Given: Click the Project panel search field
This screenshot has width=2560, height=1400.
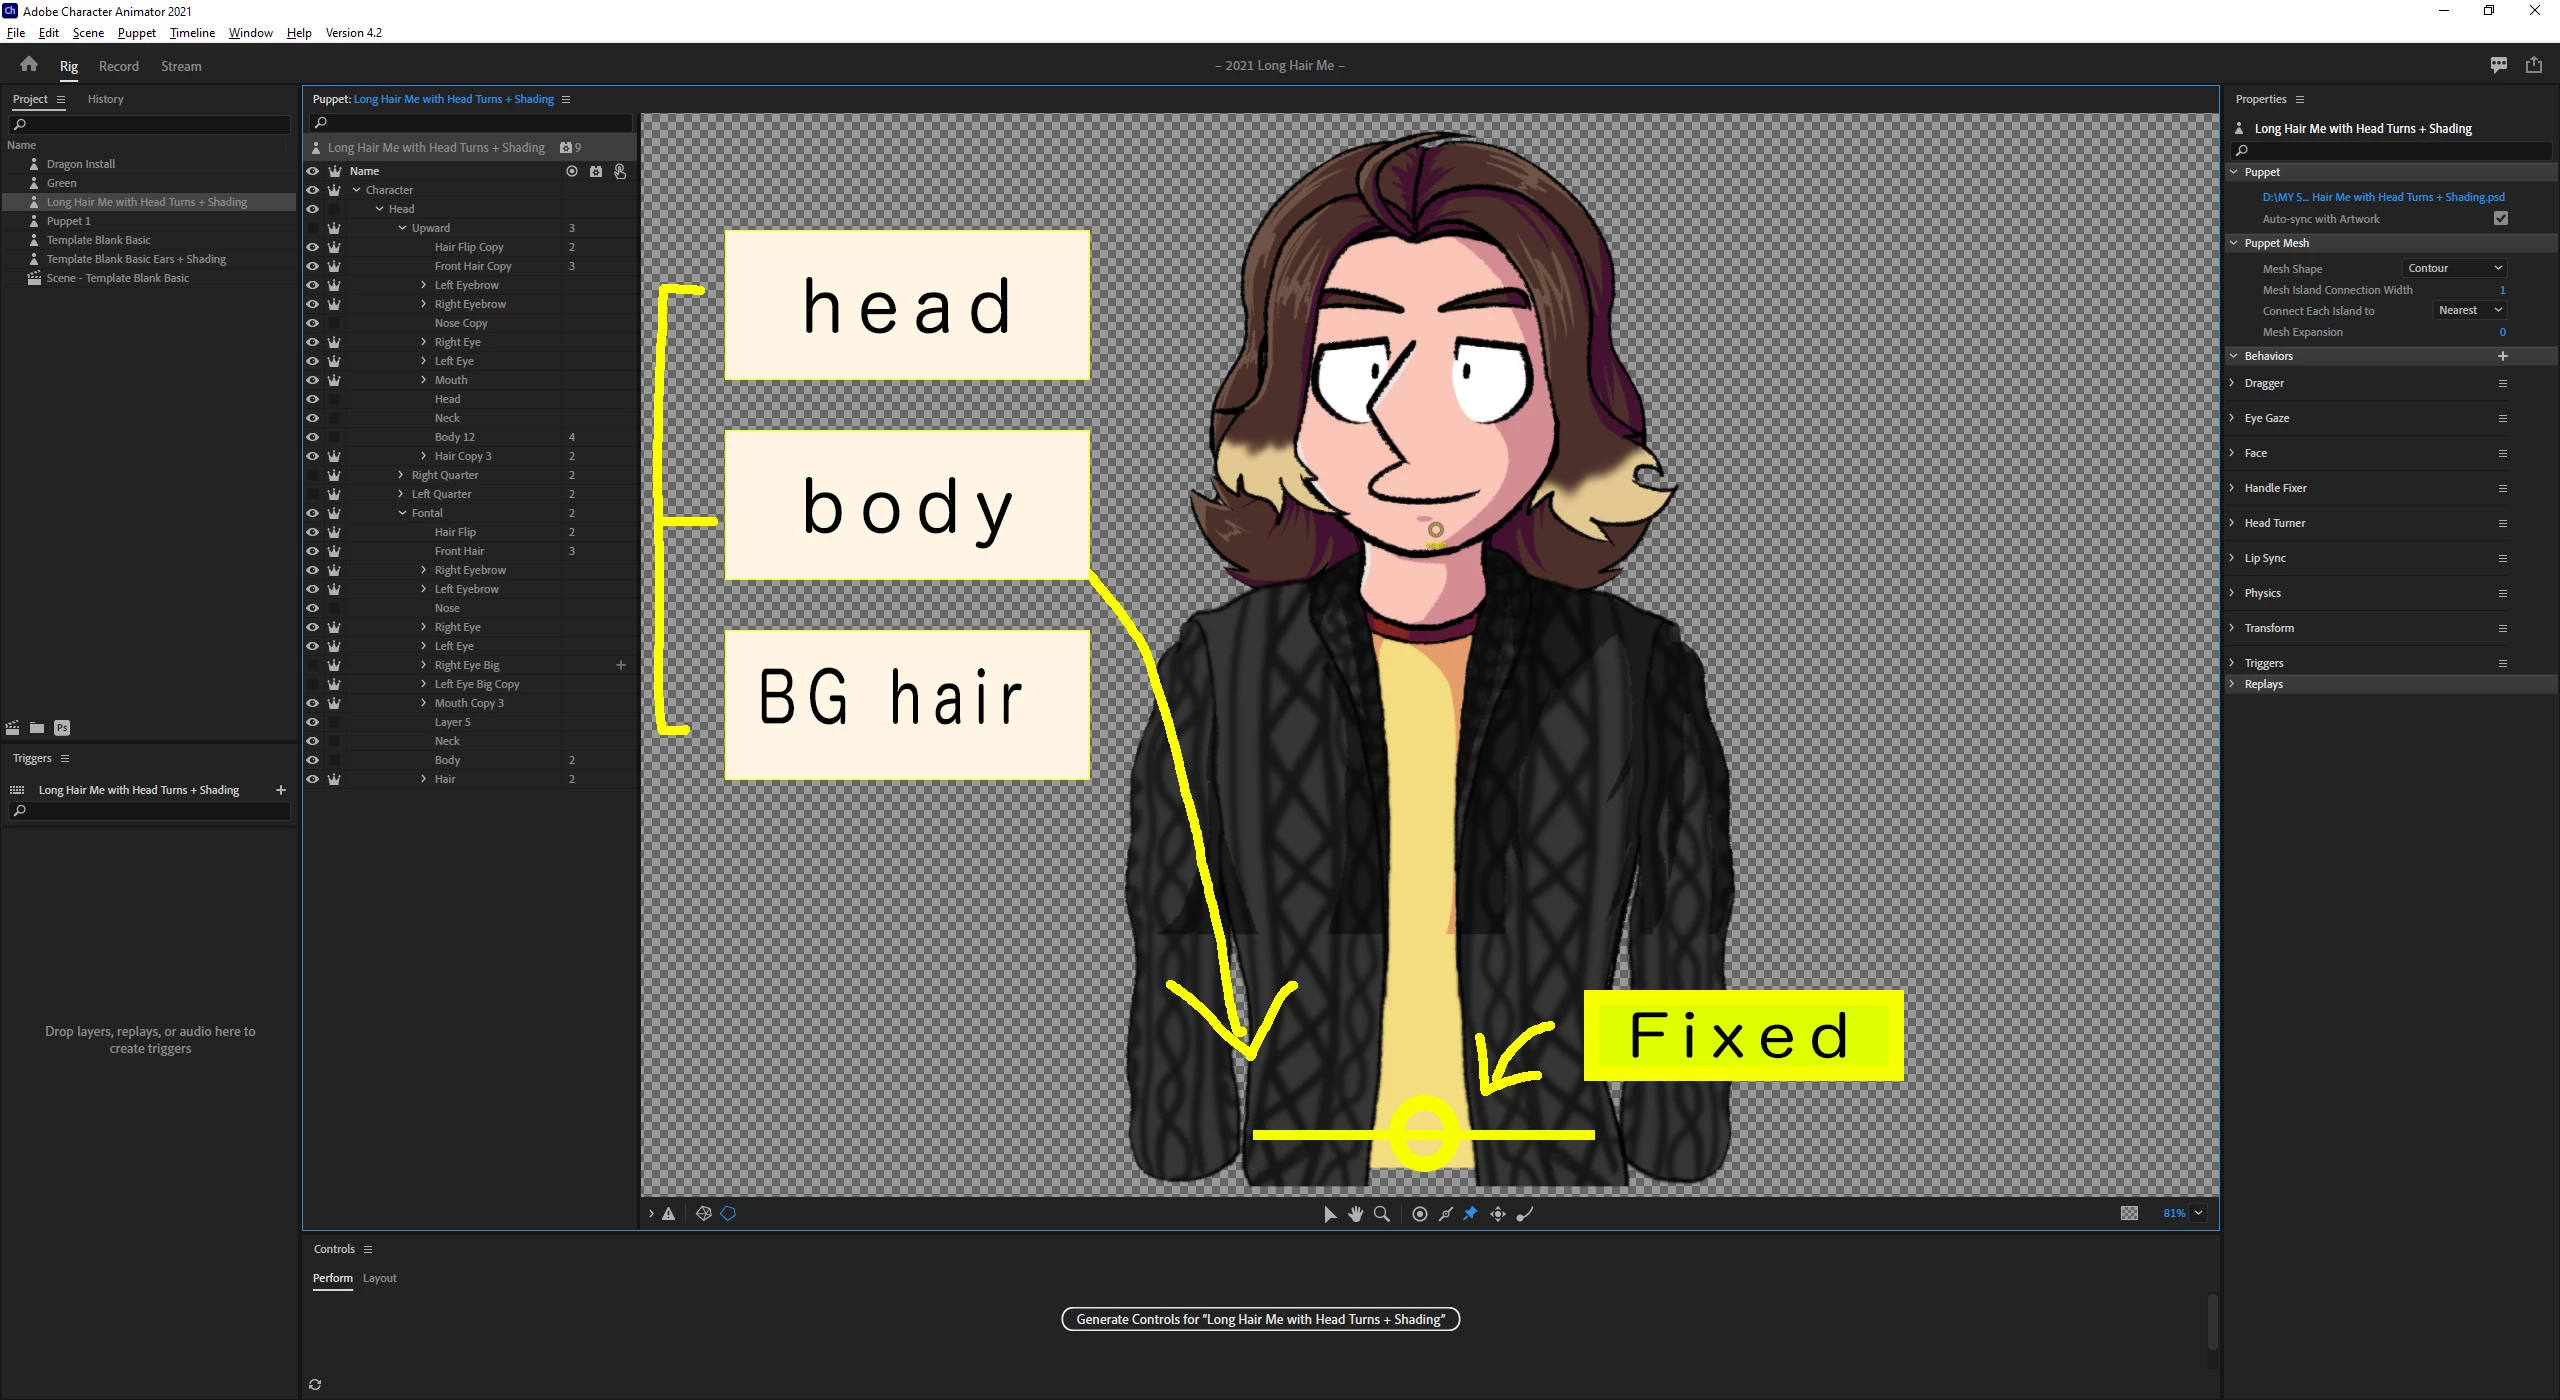Looking at the screenshot, I should (150, 124).
